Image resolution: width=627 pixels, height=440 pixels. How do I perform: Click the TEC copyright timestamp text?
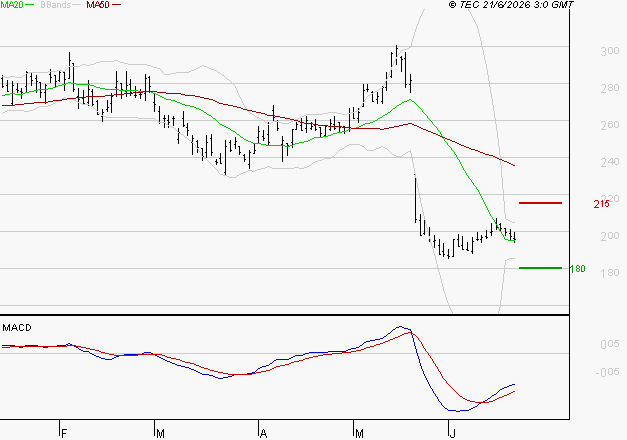[x=511, y=5]
